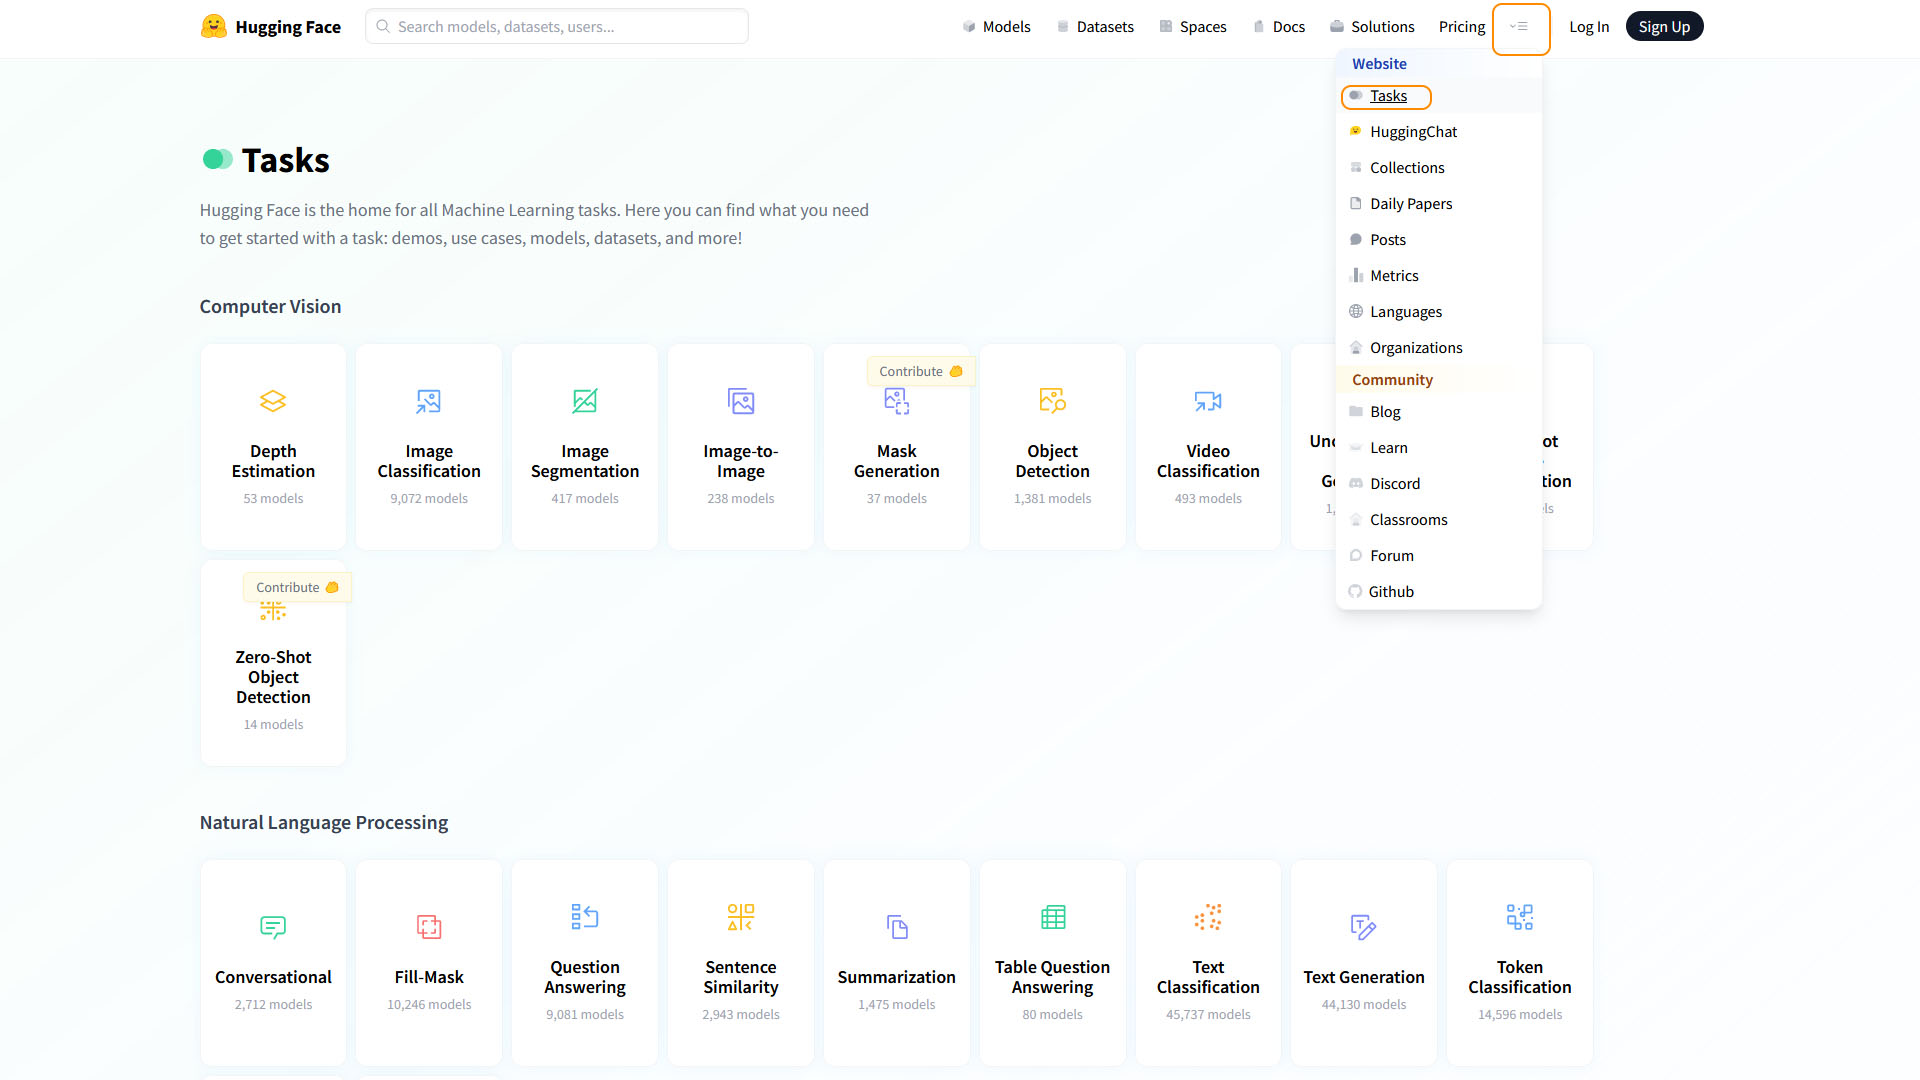Click the Fill-Mask task icon

click(x=429, y=927)
